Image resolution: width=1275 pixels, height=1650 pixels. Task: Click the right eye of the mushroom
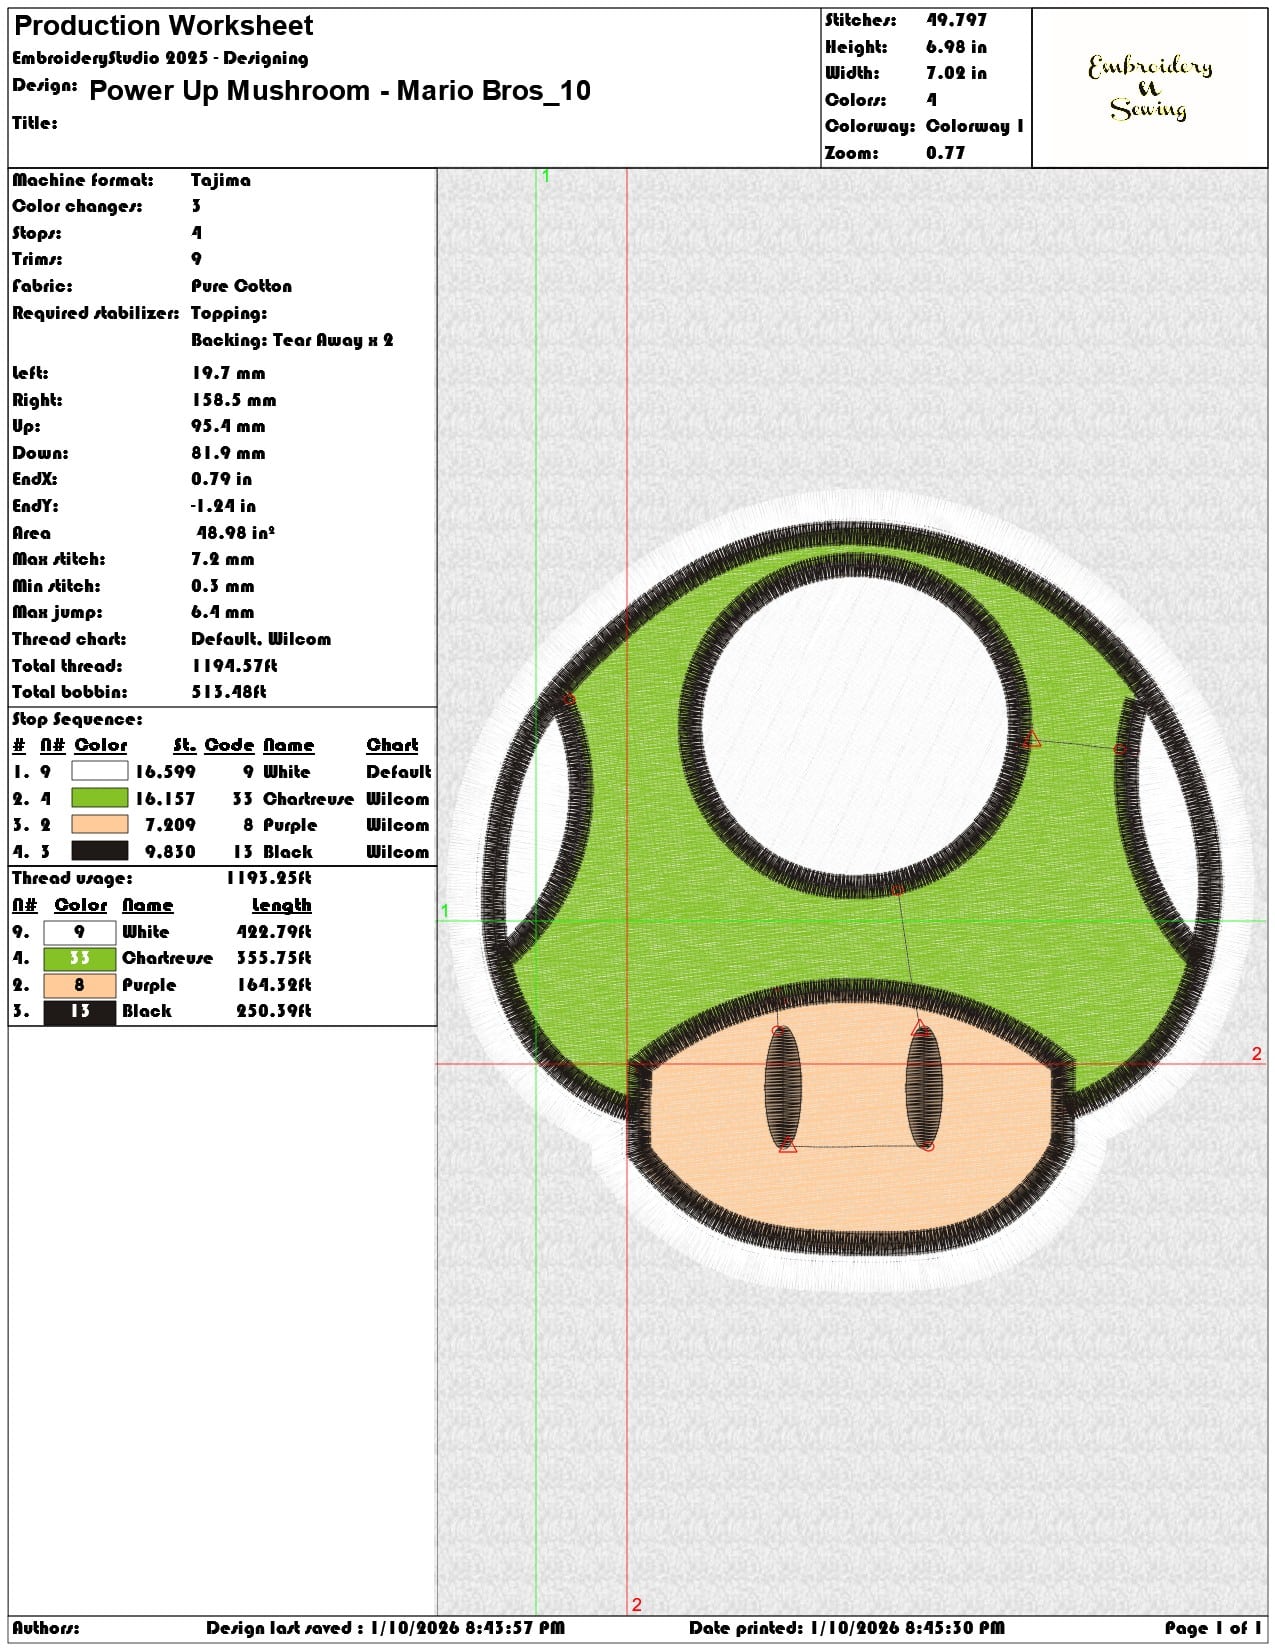(923, 1088)
